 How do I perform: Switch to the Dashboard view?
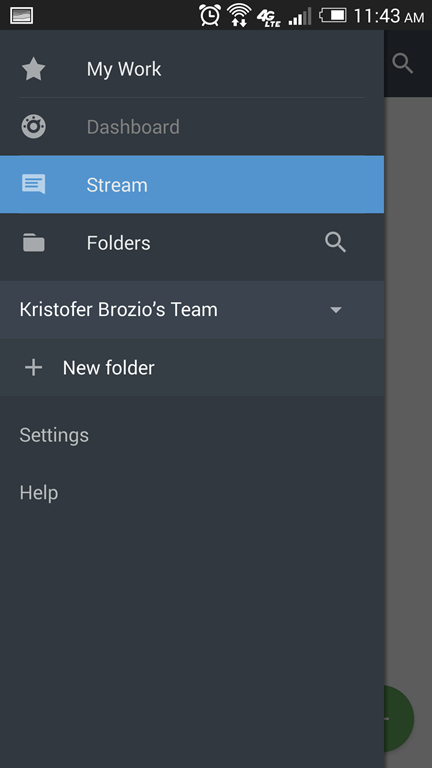(x=192, y=127)
